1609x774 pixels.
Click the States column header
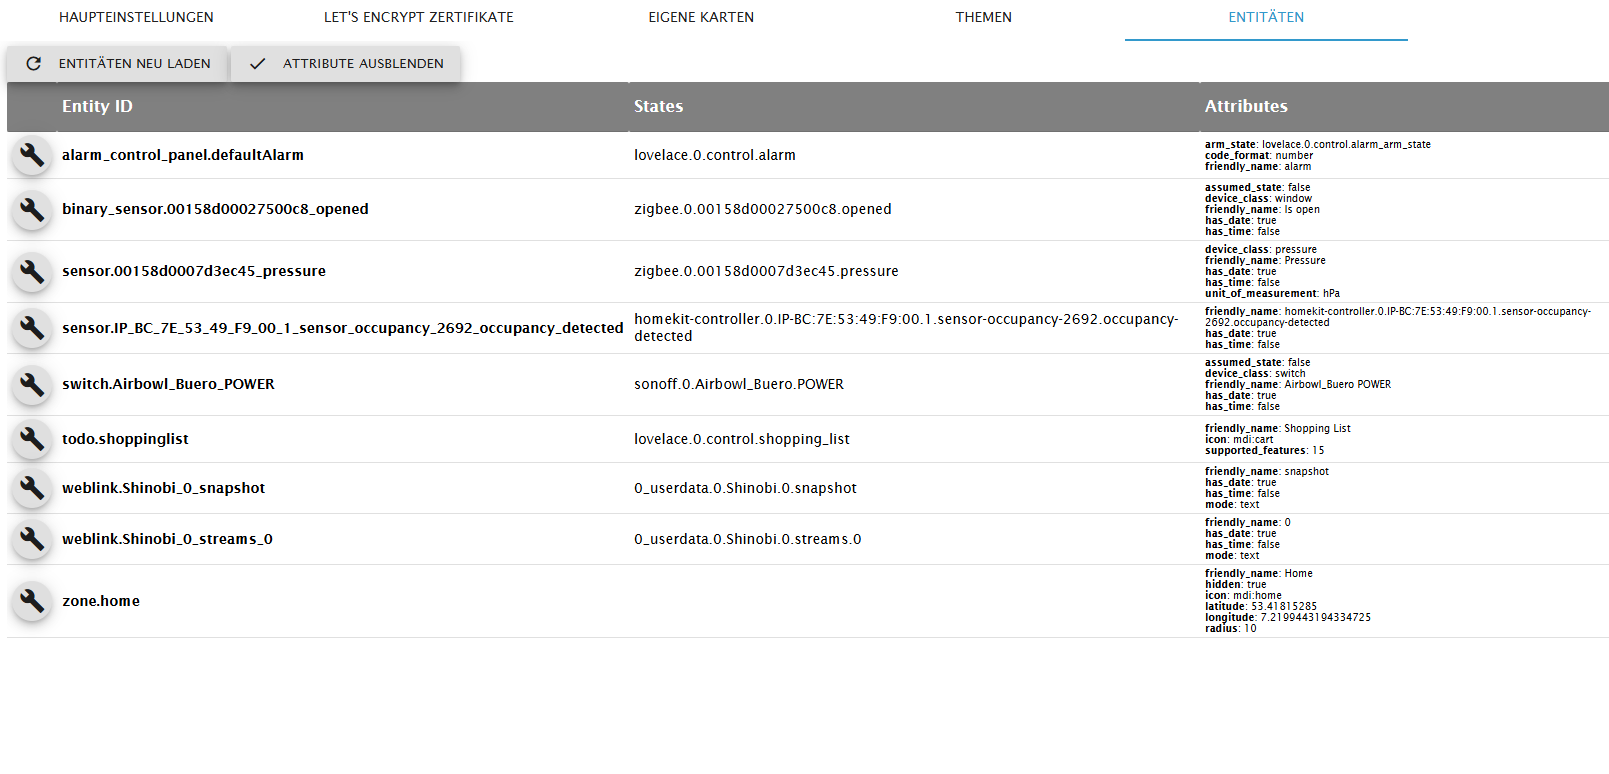658,106
